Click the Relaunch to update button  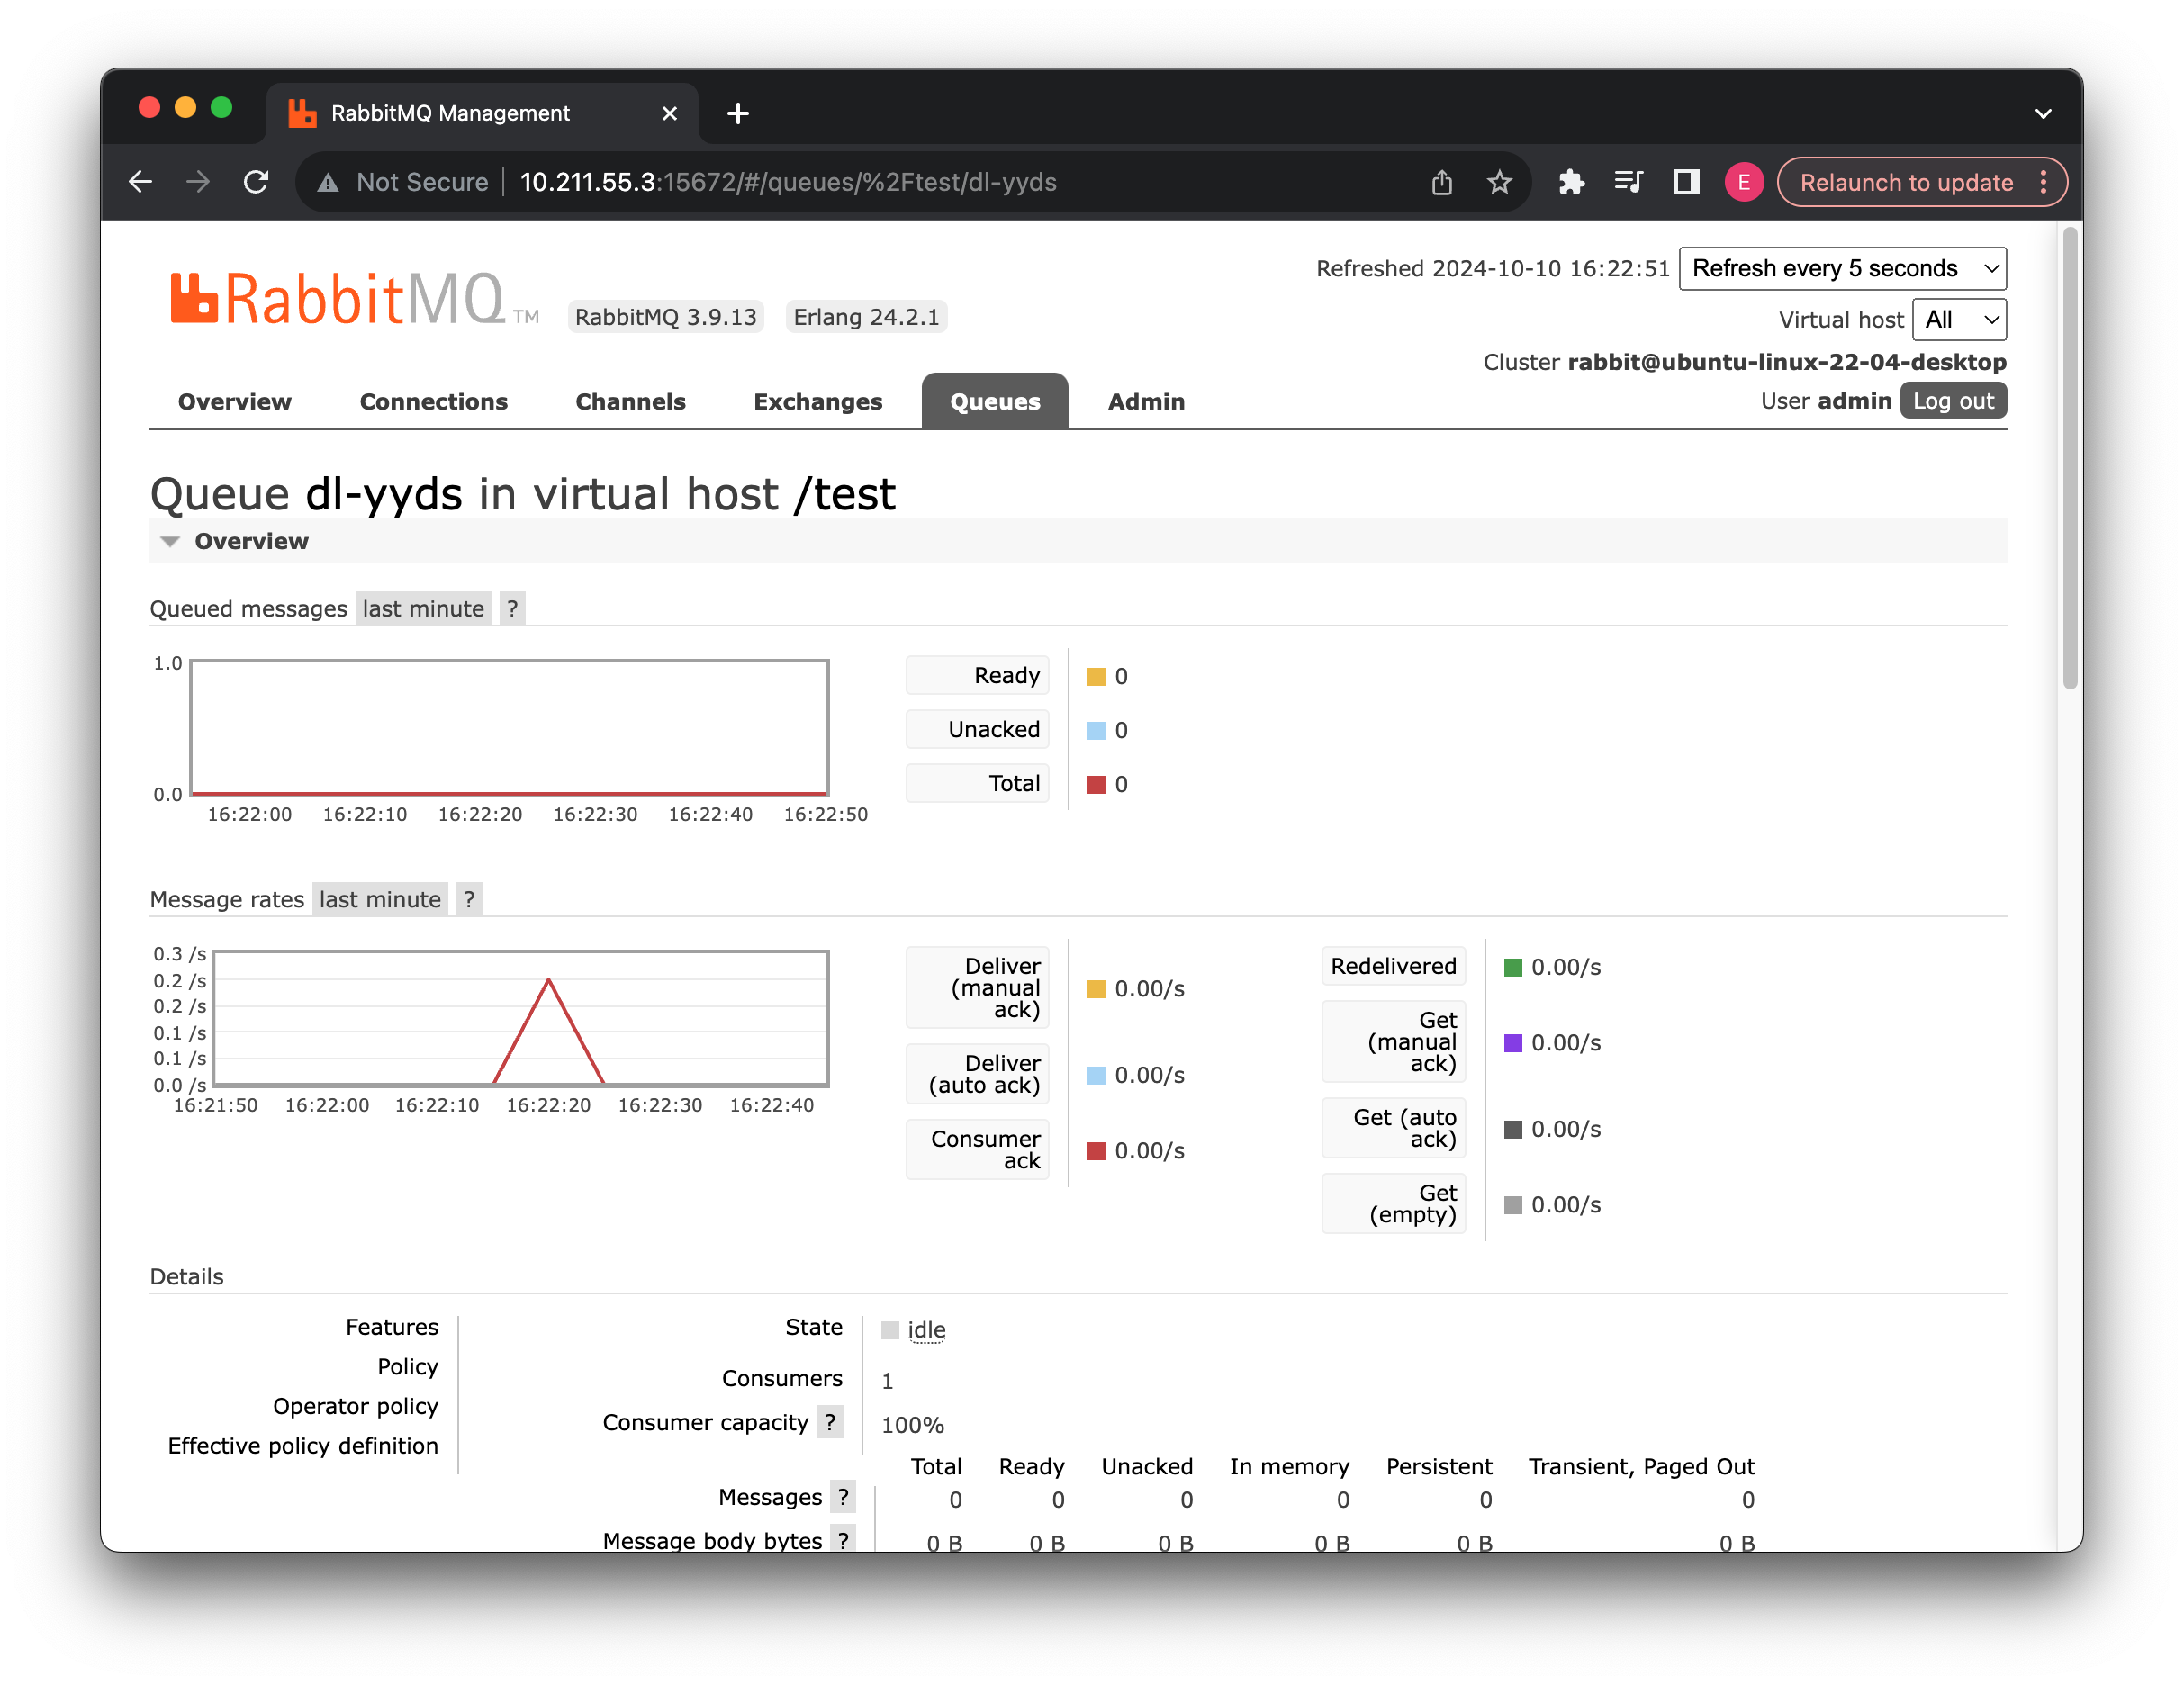(1905, 182)
